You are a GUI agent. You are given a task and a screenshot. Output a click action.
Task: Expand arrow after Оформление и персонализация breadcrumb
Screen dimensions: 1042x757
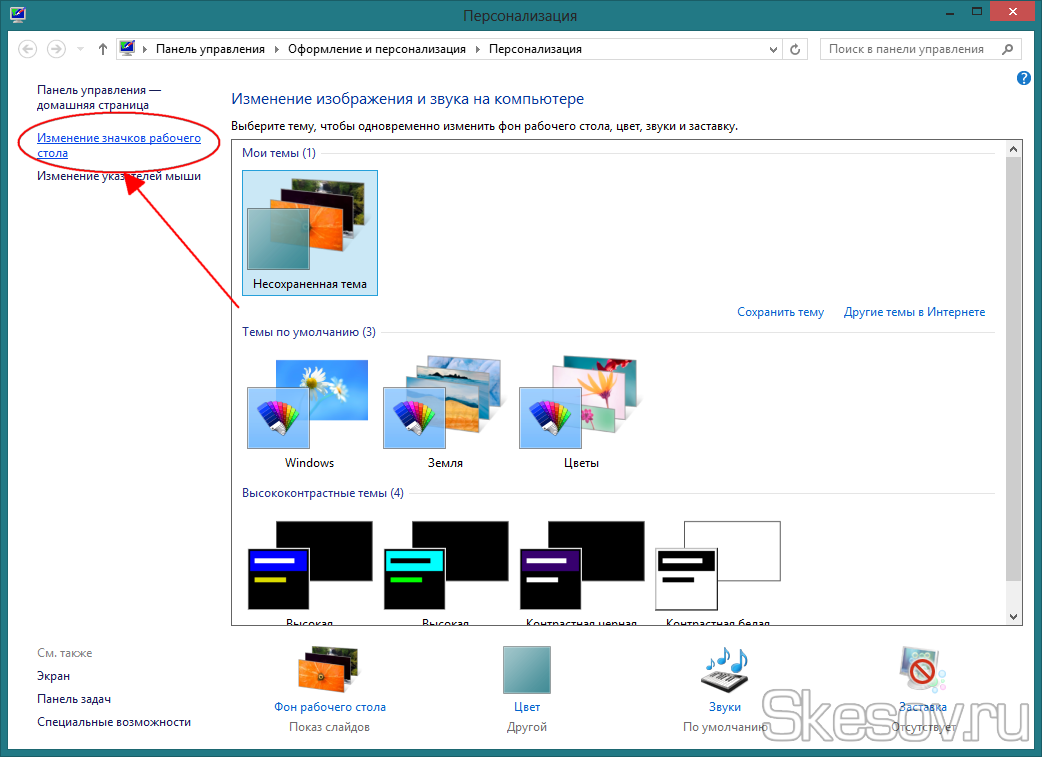pyautogui.click(x=477, y=49)
